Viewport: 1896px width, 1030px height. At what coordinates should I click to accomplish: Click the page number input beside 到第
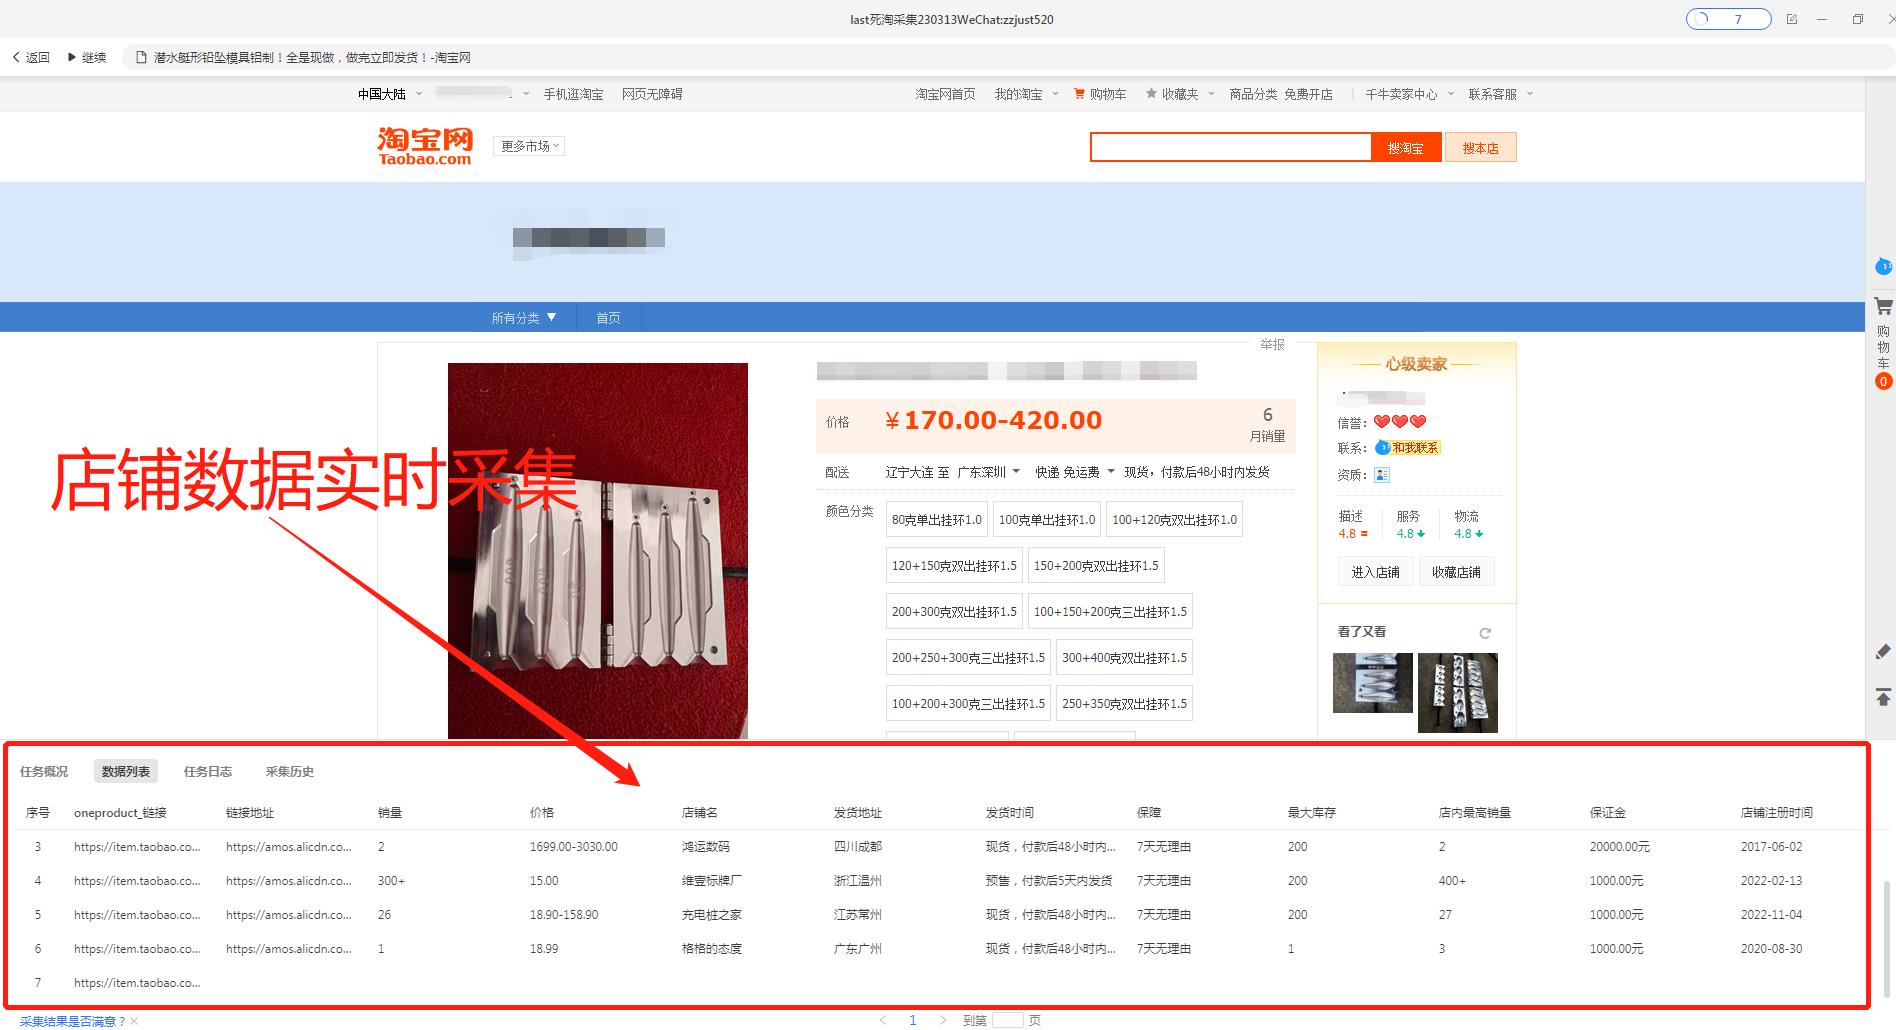[x=1007, y=1020]
